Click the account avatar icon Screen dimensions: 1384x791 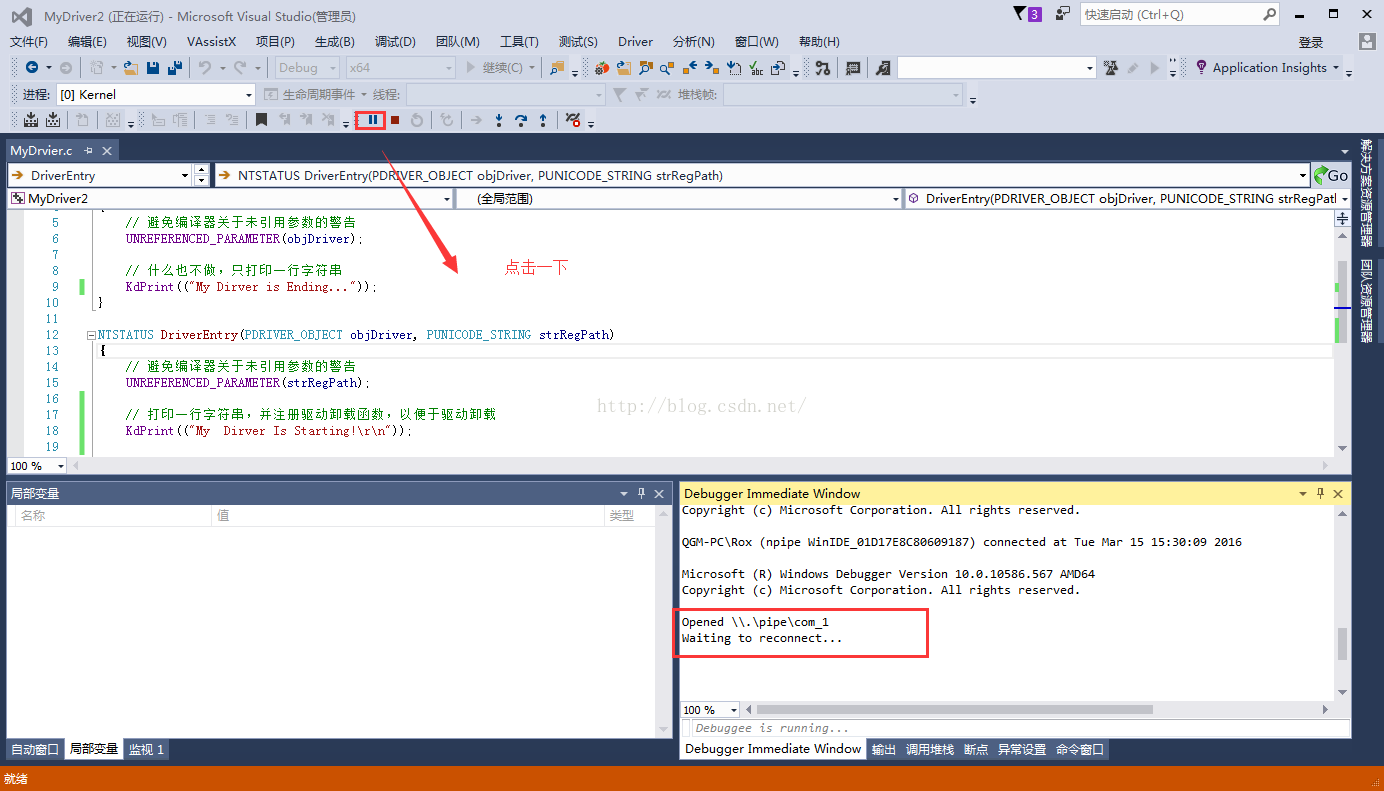click(x=1368, y=41)
